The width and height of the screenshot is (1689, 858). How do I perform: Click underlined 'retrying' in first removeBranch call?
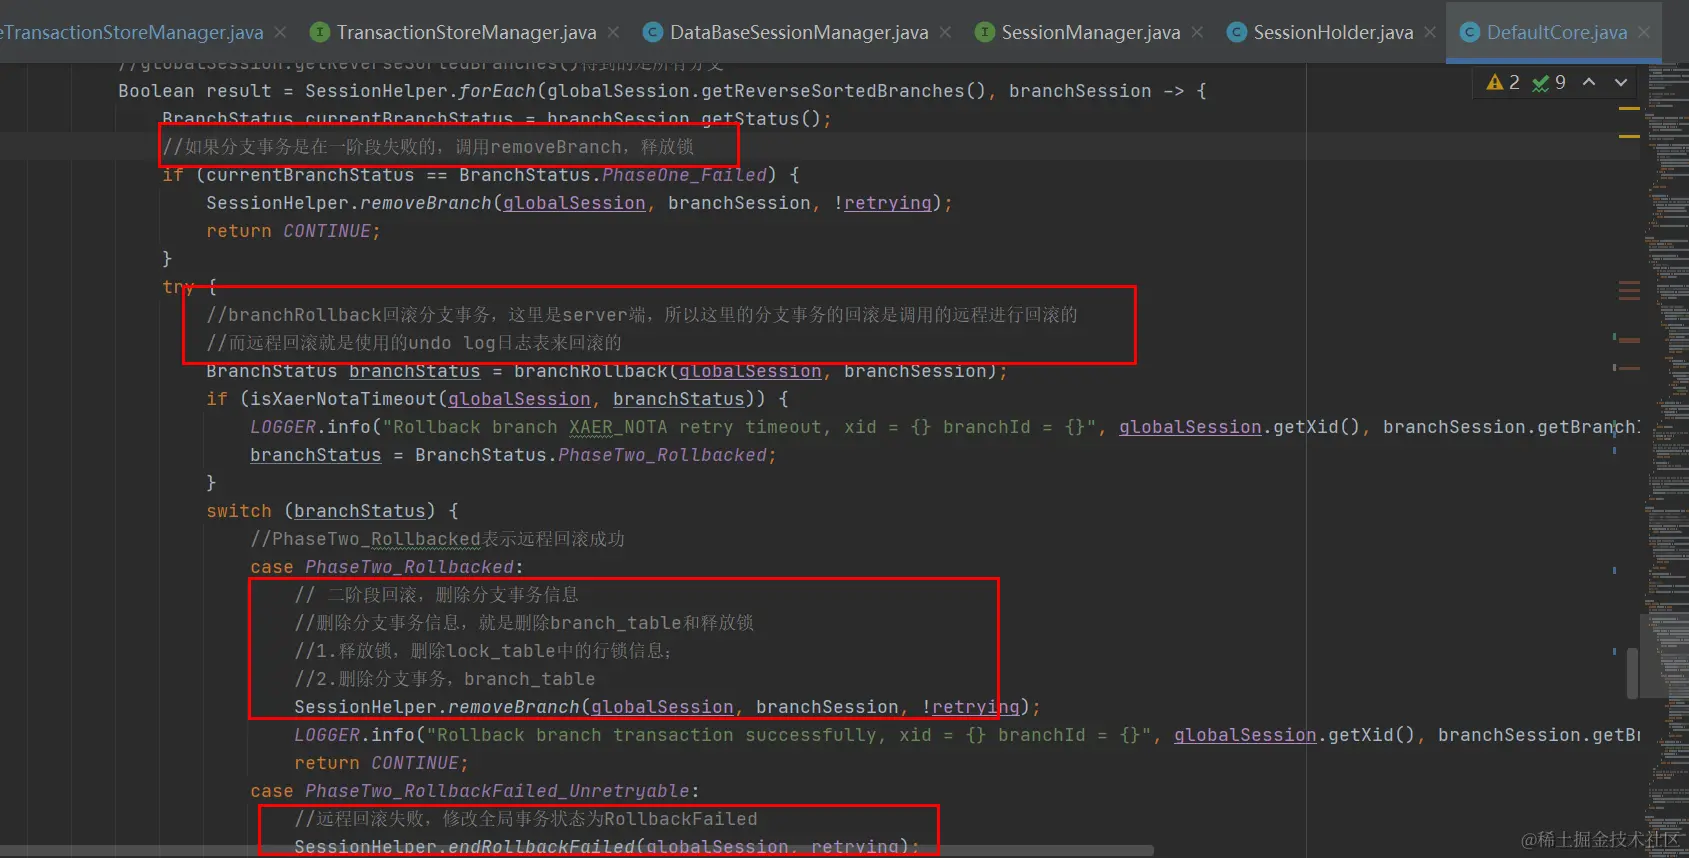(888, 203)
